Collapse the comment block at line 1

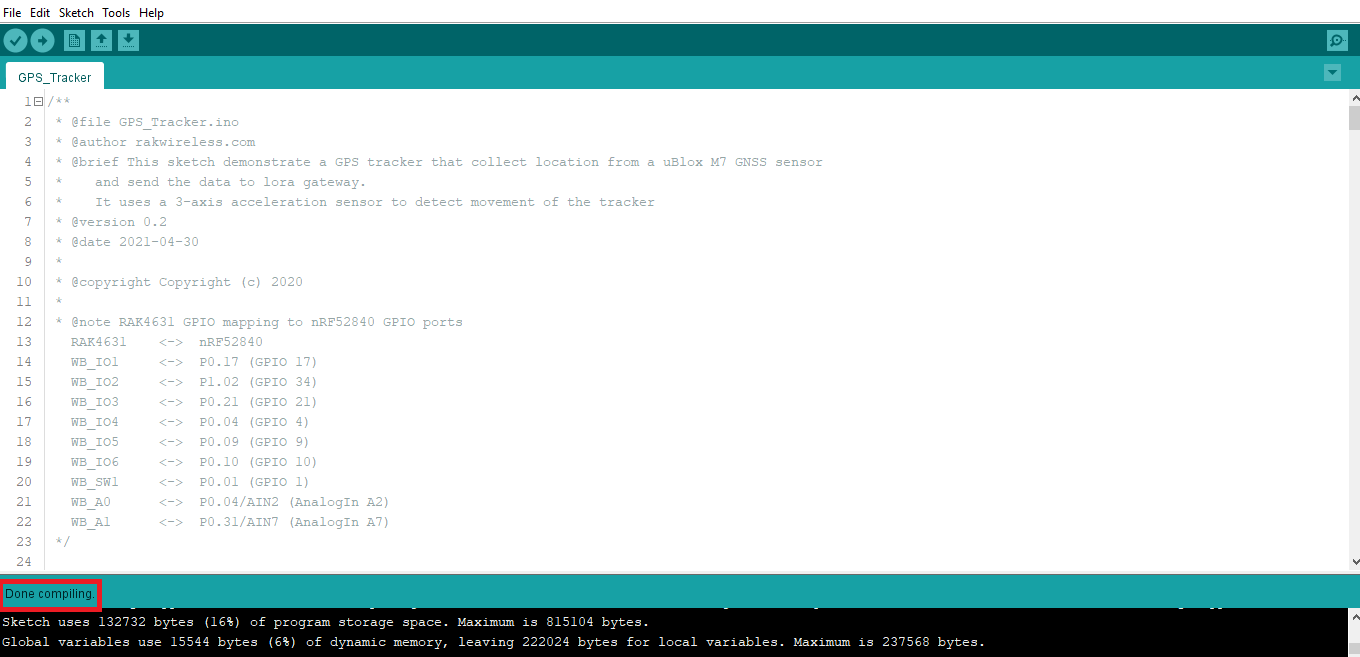38,102
